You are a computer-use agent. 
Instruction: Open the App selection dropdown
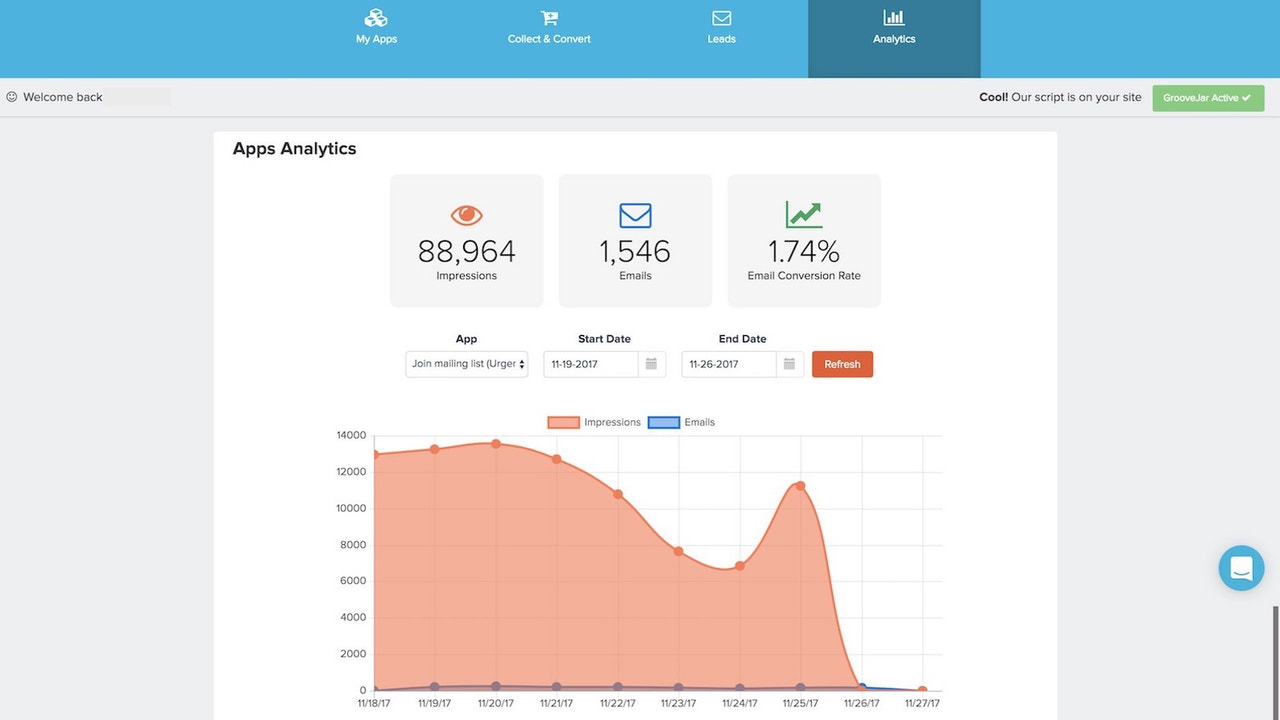466,364
